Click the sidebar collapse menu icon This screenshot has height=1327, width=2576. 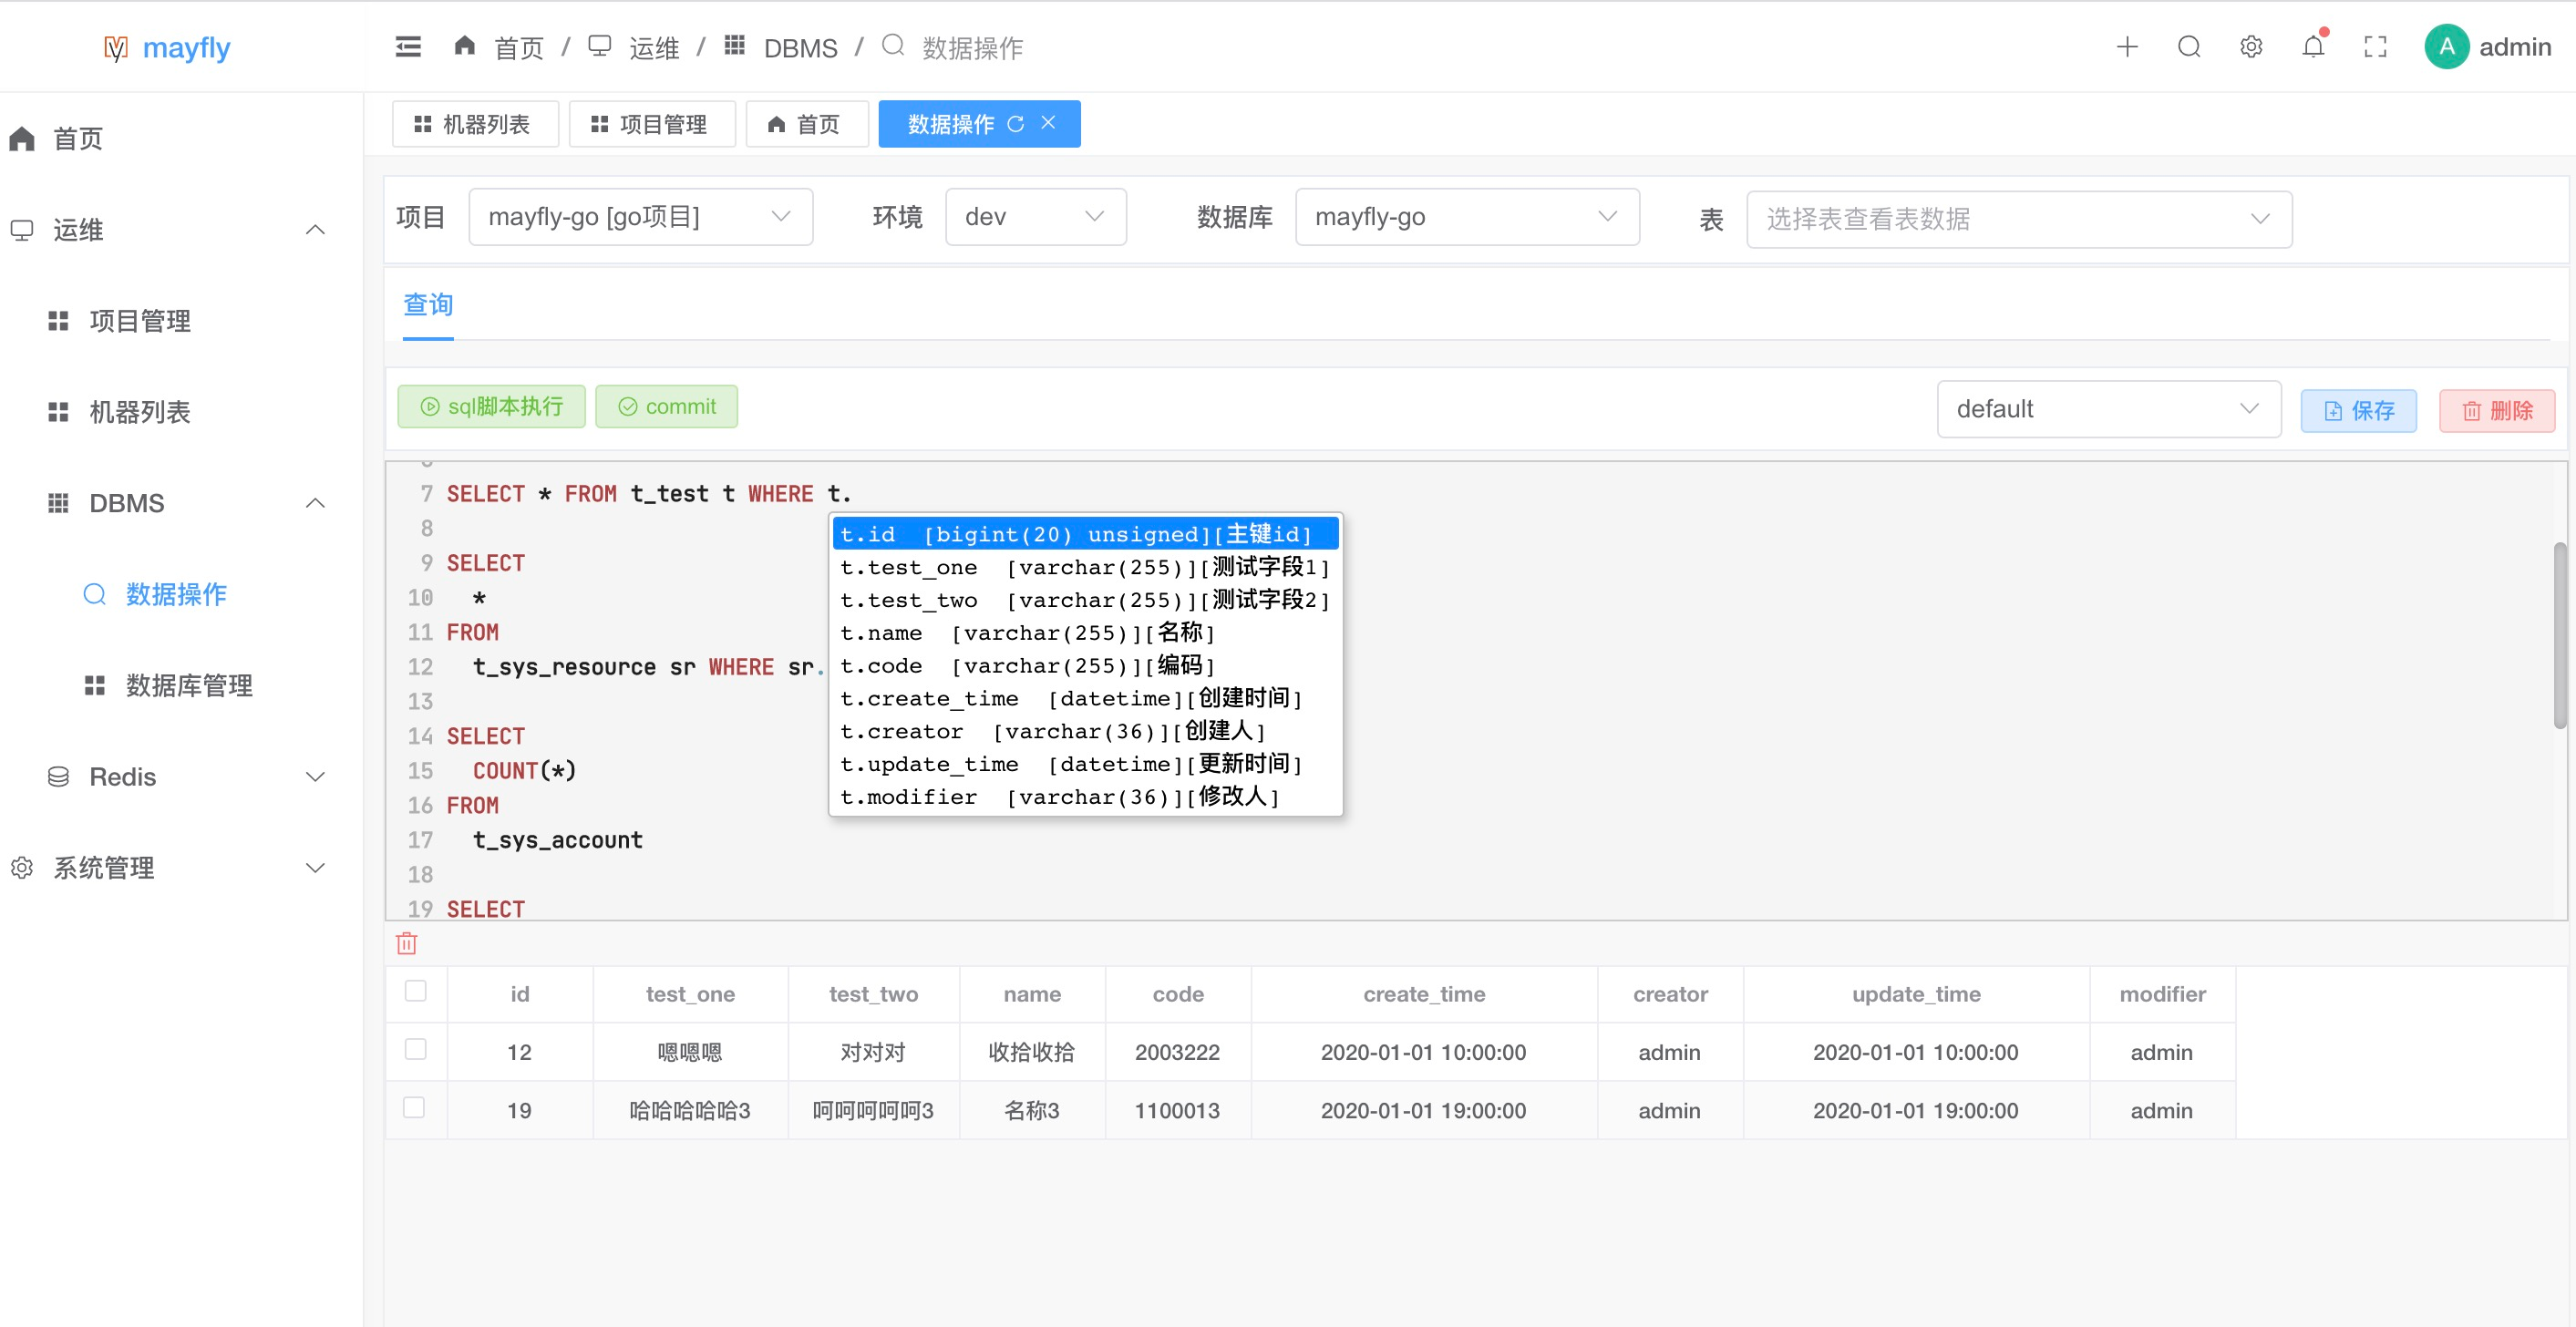408,47
